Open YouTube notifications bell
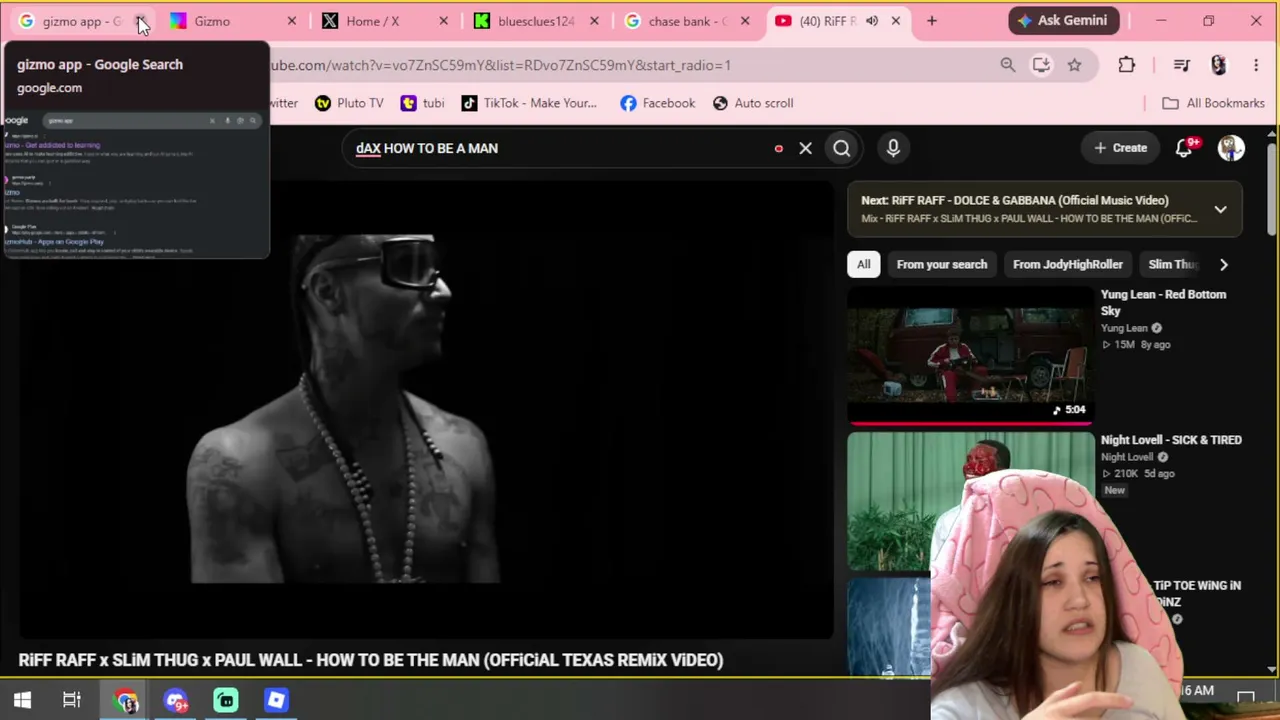The width and height of the screenshot is (1280, 720). pyautogui.click(x=1184, y=148)
